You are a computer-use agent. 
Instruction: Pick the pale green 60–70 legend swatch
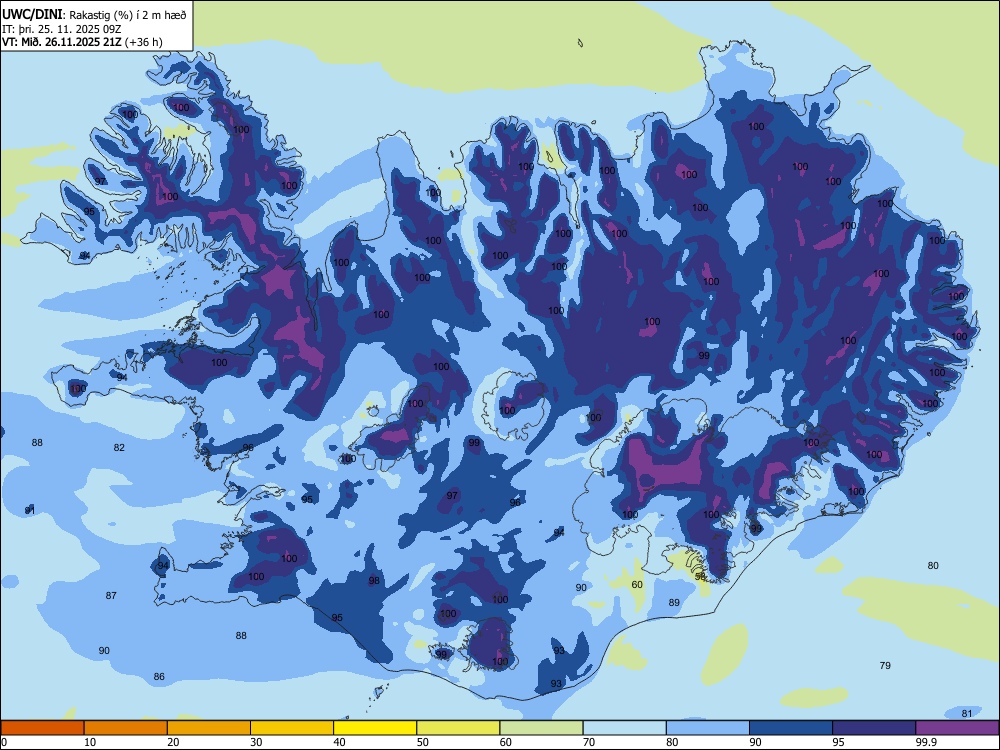(541, 728)
